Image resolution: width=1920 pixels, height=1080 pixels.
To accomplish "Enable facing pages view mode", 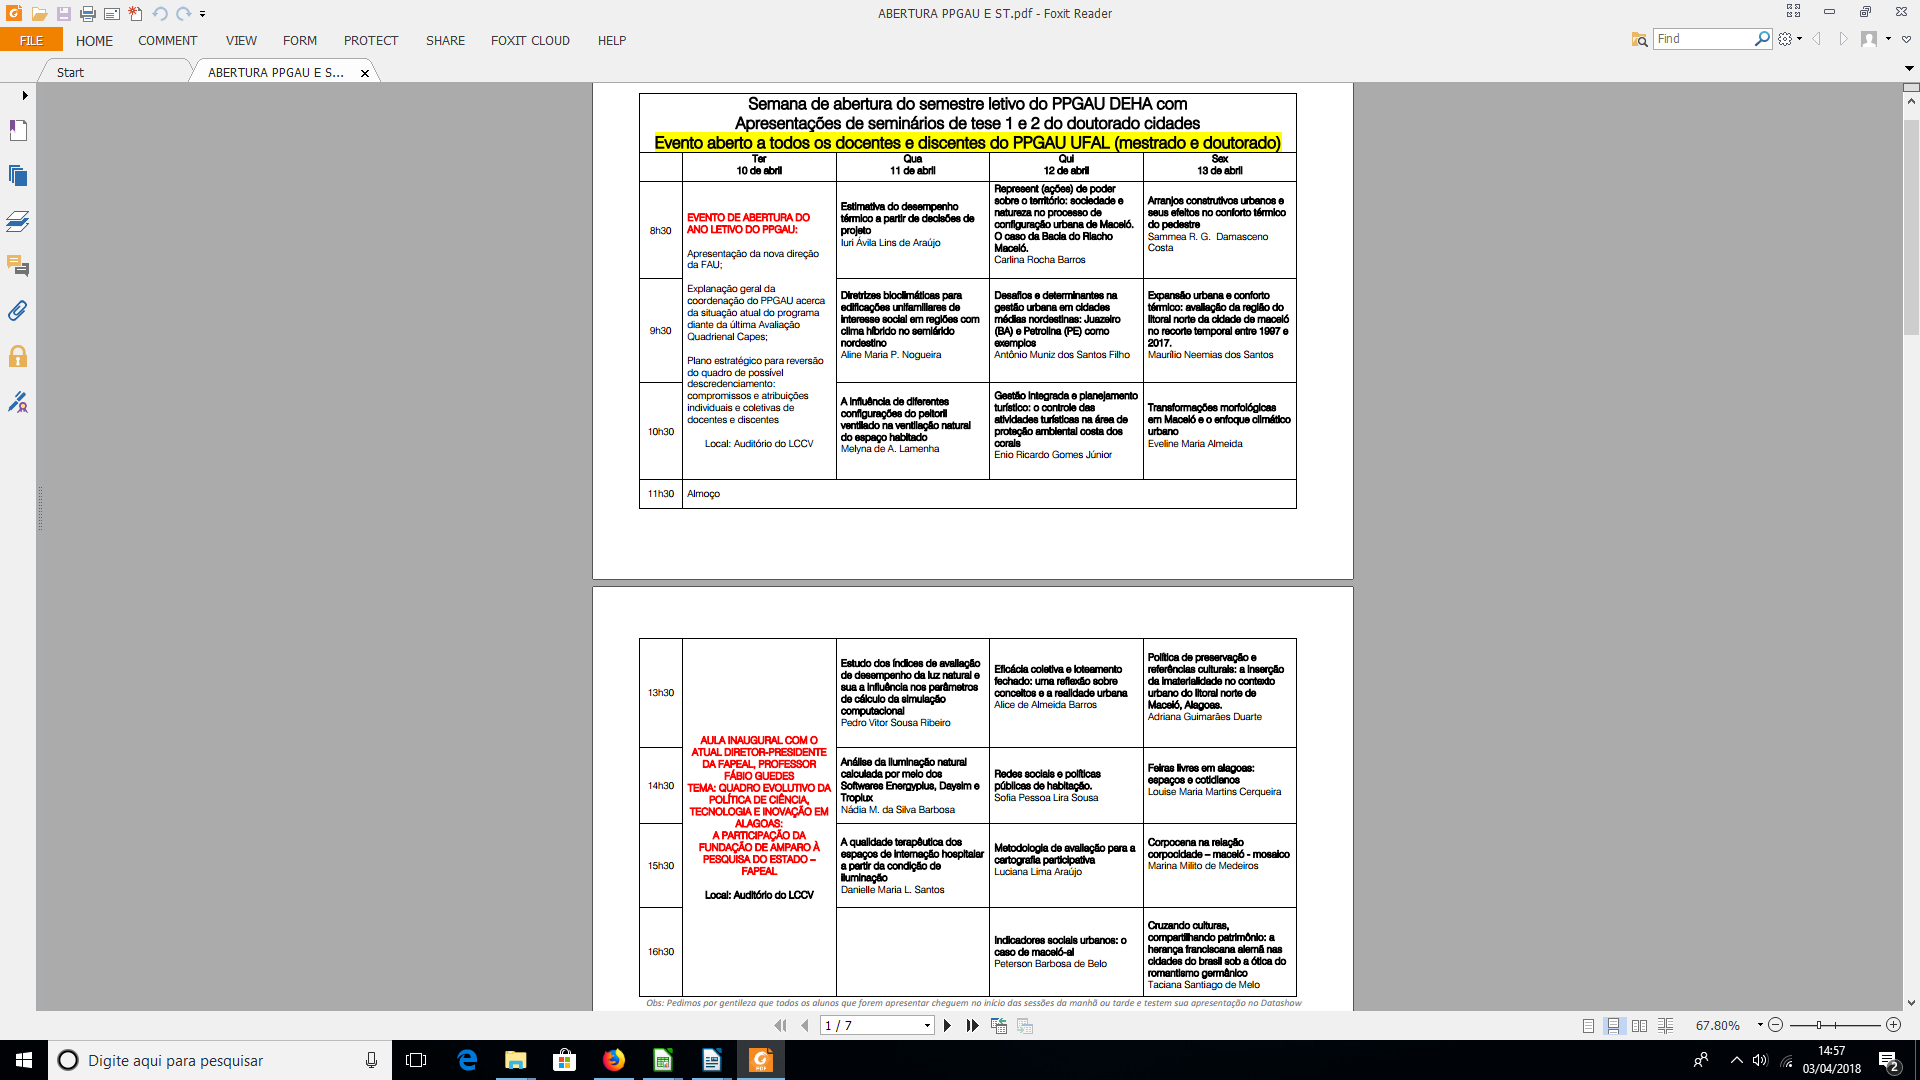I will [1639, 1026].
